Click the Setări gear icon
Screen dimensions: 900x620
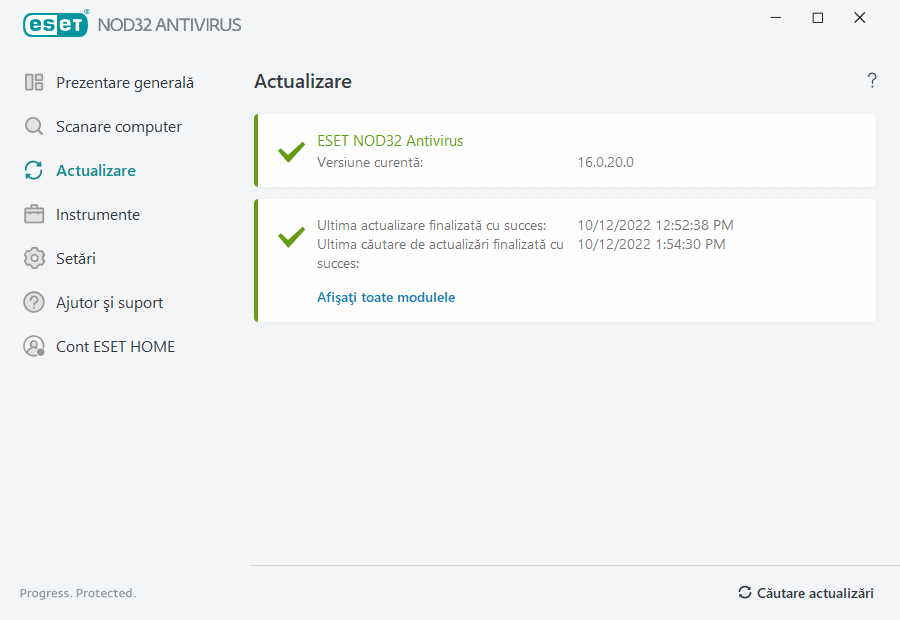click(34, 259)
